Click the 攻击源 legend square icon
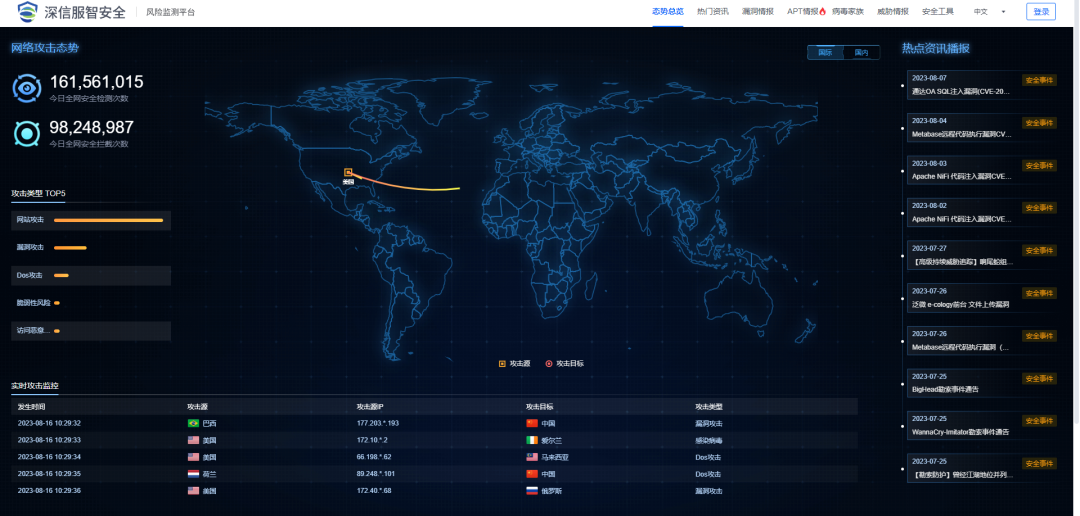 (x=502, y=363)
